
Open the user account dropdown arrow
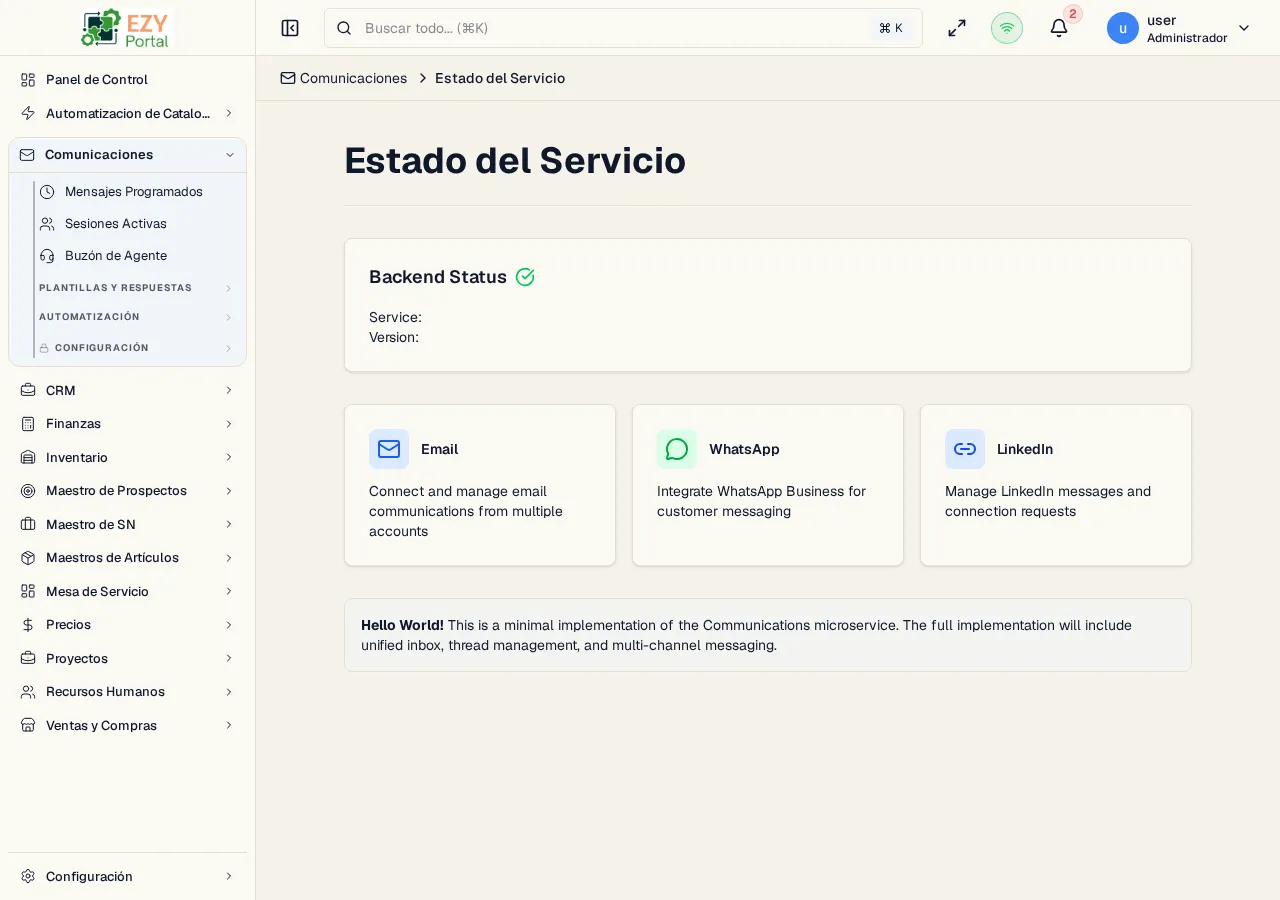[x=1244, y=28]
